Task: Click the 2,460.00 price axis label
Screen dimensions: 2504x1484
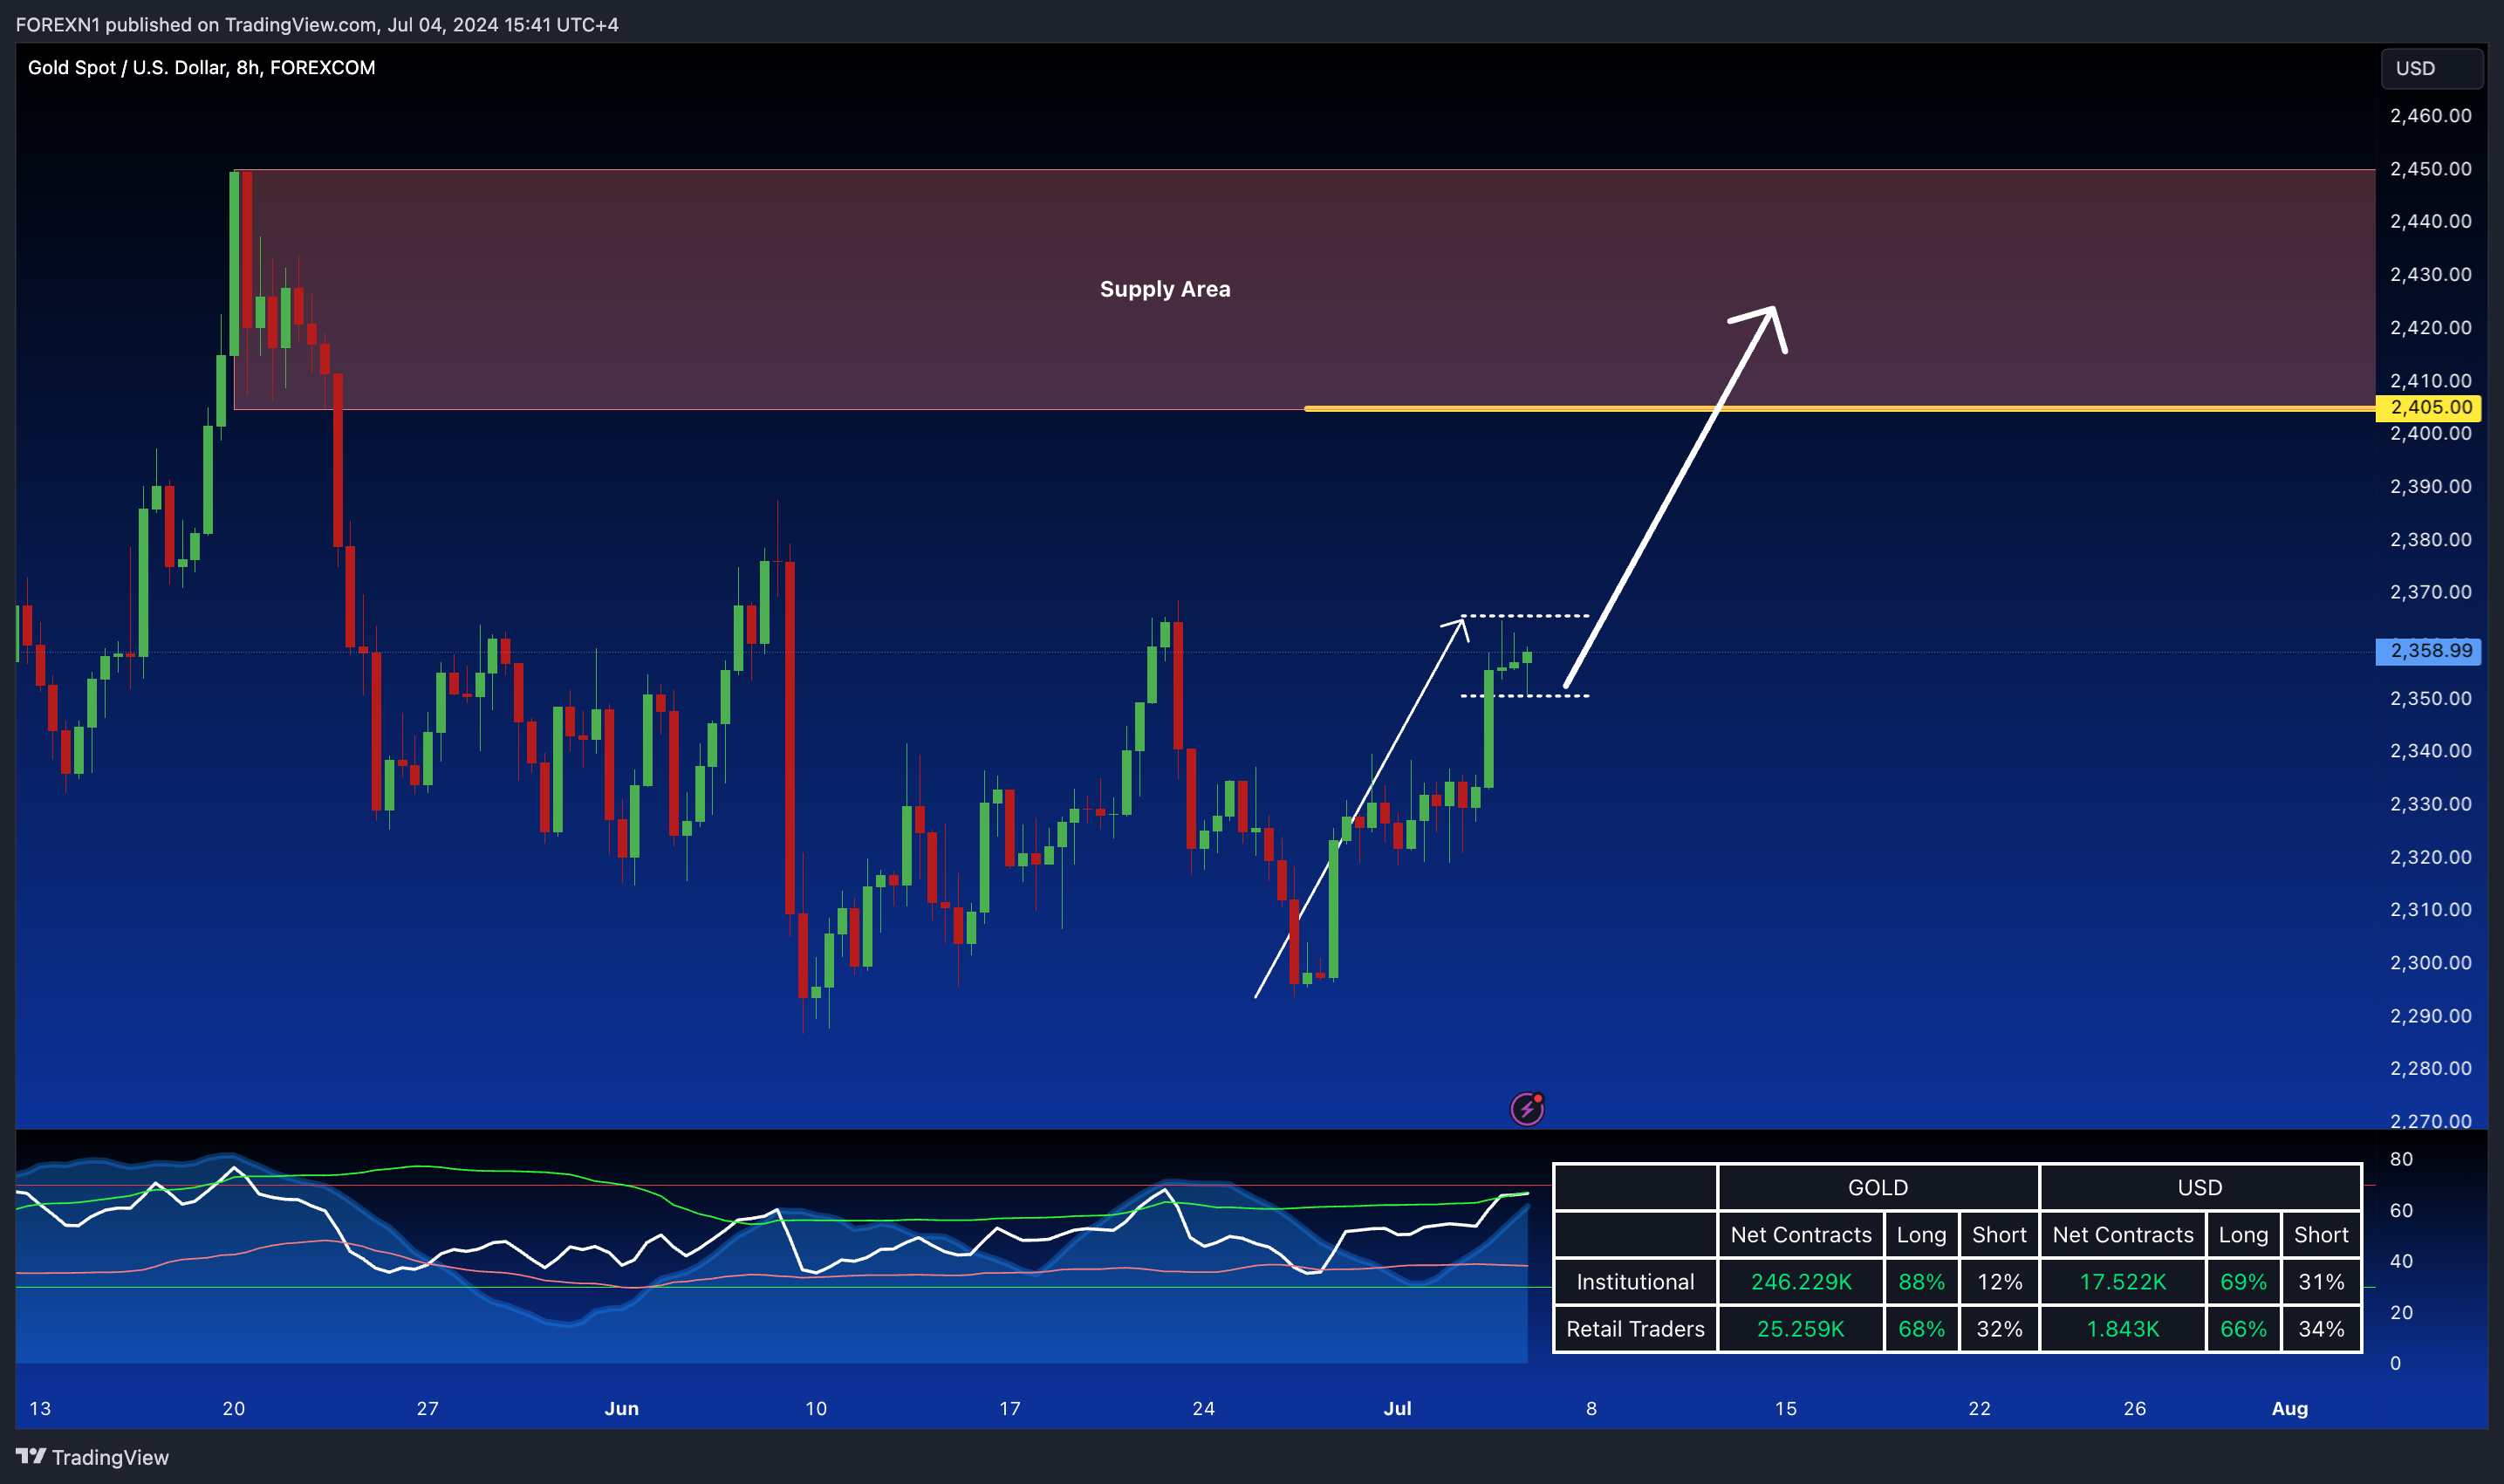Action: coord(2430,115)
